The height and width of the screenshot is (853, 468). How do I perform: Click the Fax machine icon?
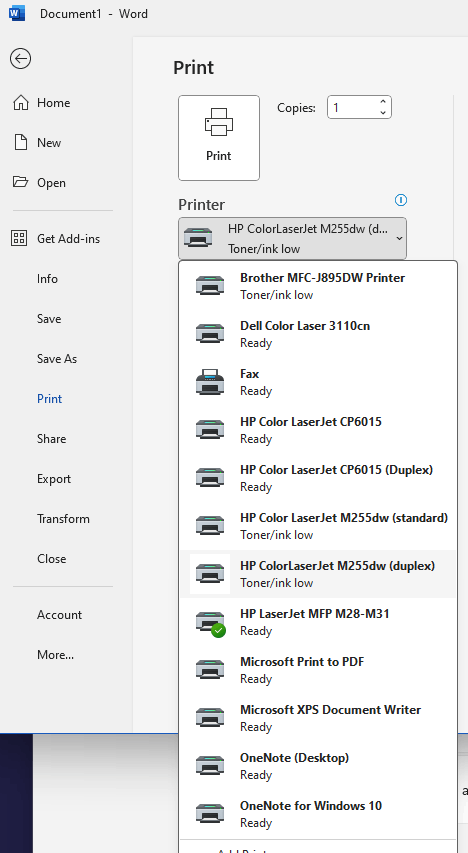pos(210,382)
